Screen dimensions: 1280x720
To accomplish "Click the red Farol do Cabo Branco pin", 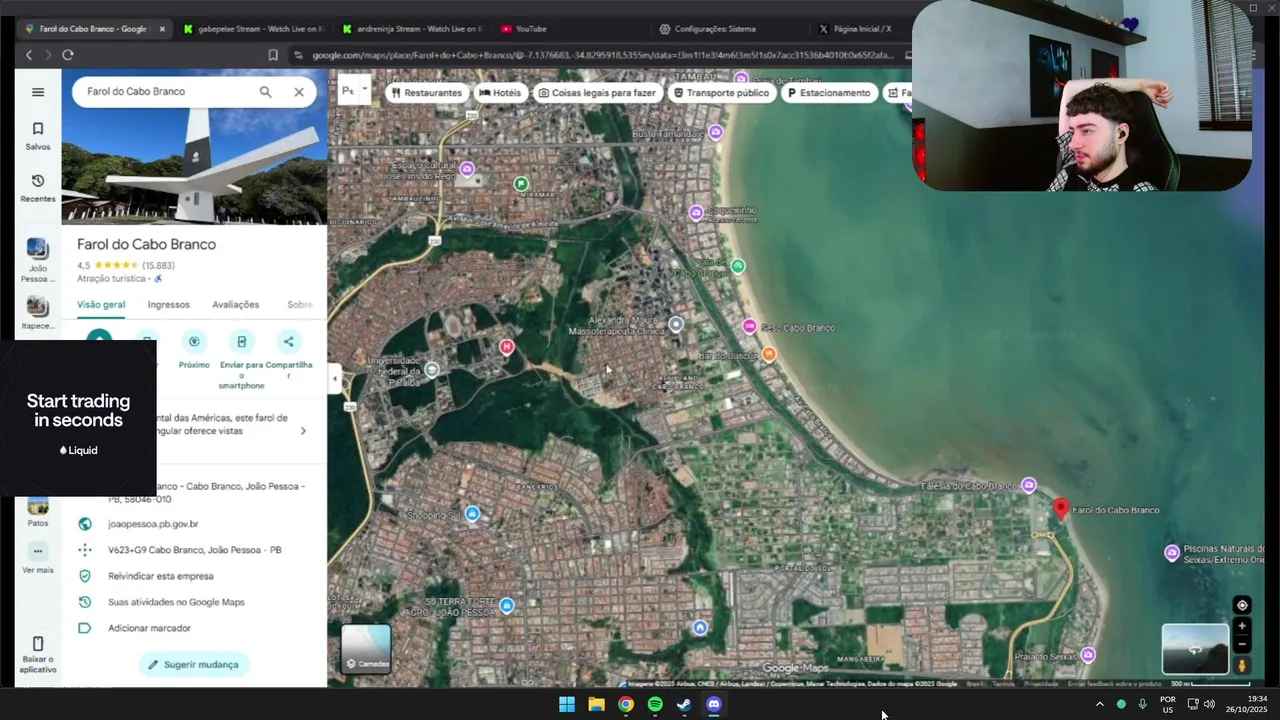I will (x=1061, y=509).
